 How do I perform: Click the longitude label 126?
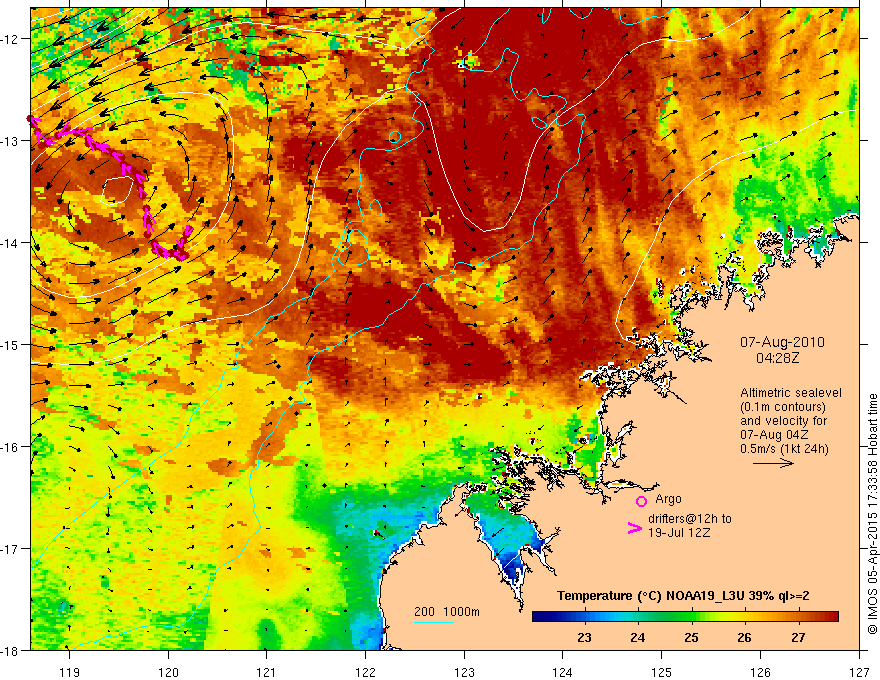coord(760,672)
